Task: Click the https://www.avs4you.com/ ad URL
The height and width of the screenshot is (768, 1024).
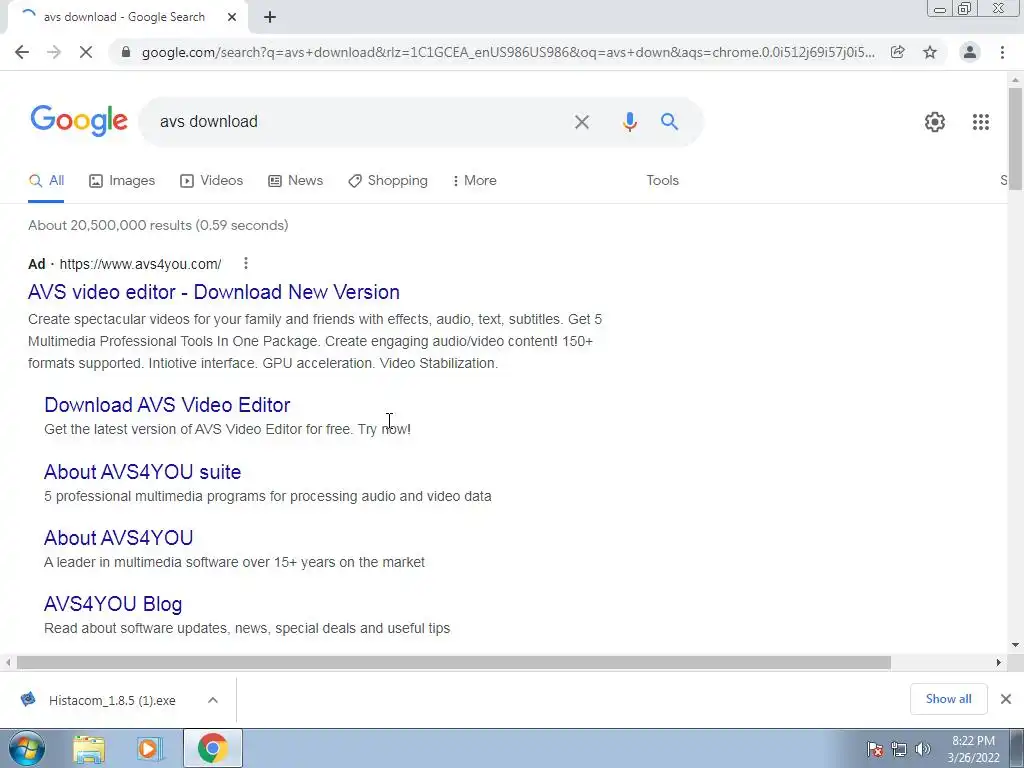Action: tap(140, 264)
